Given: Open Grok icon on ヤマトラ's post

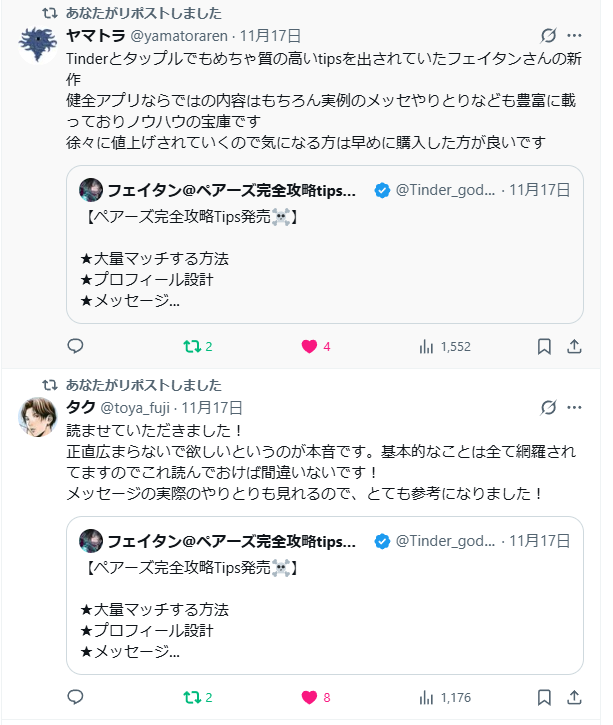Looking at the screenshot, I should coord(548,35).
